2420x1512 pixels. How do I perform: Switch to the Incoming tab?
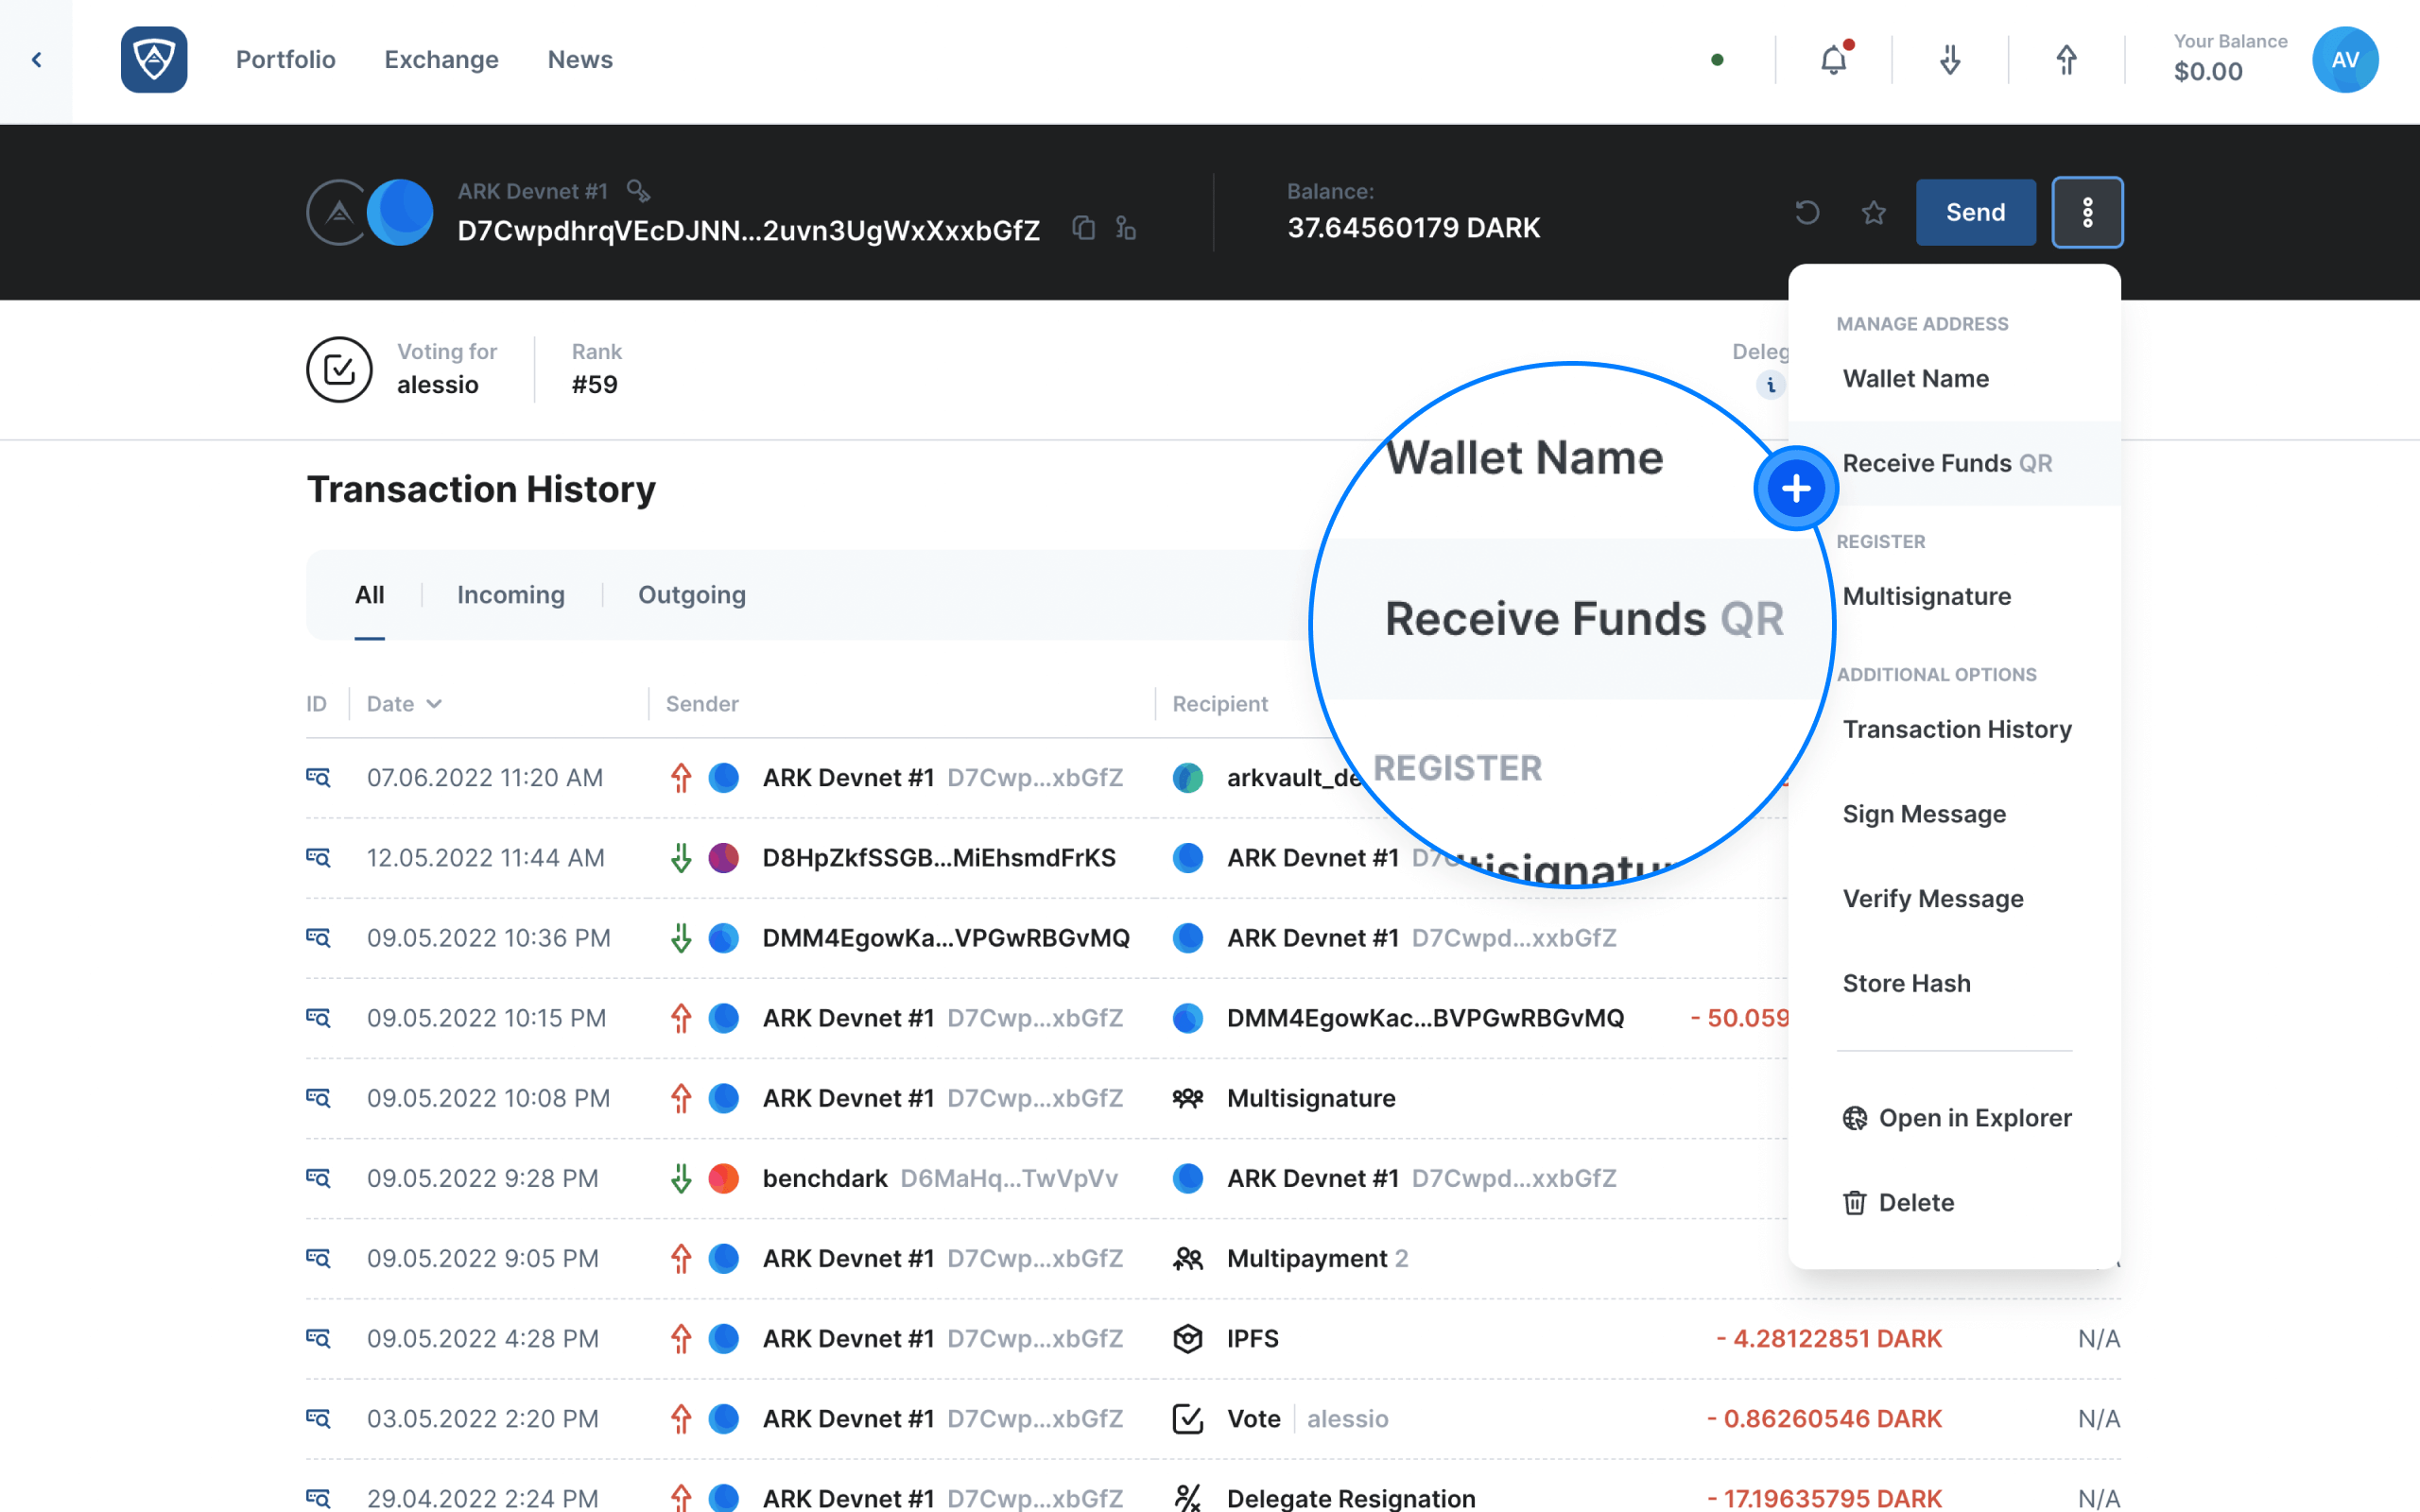511,595
